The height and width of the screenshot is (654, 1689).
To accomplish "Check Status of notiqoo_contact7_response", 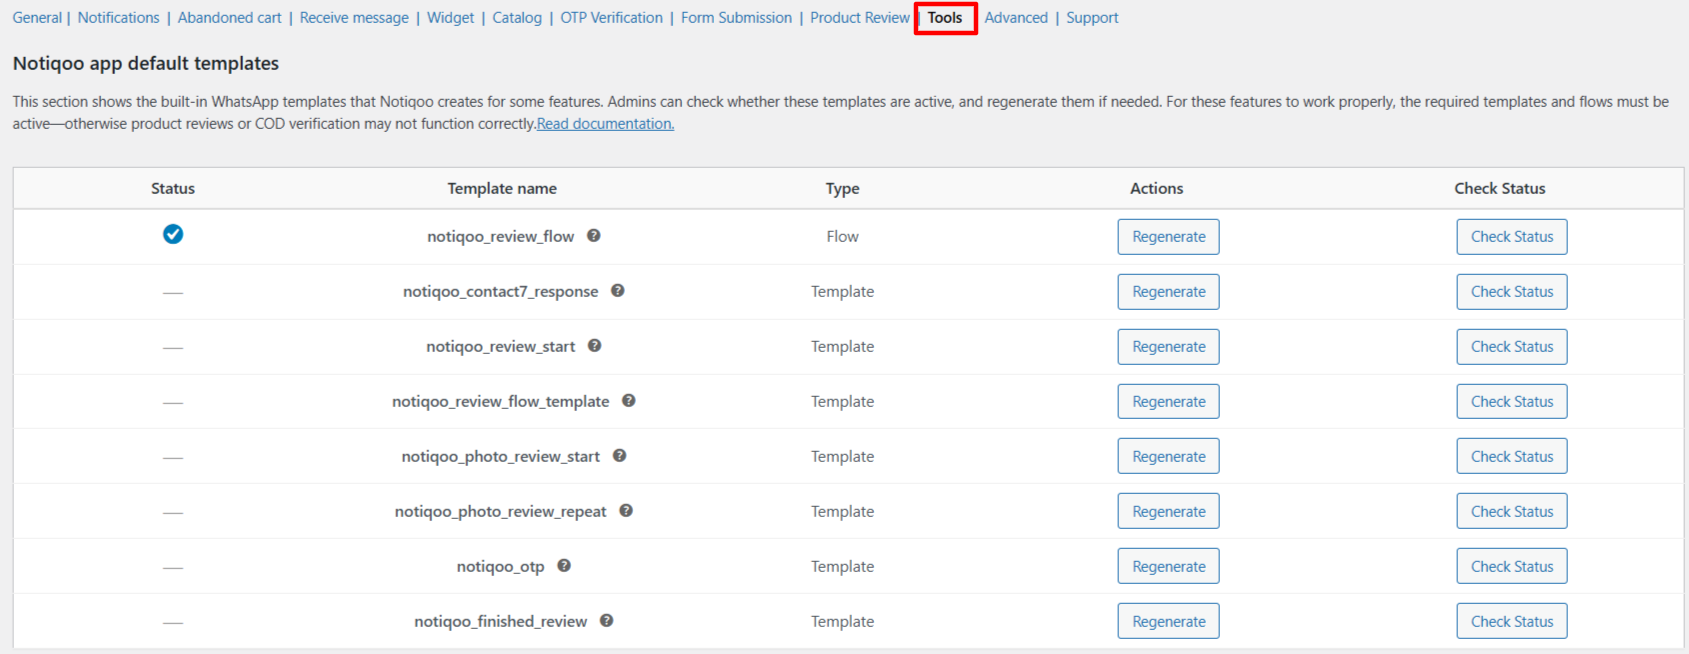I will 1512,292.
